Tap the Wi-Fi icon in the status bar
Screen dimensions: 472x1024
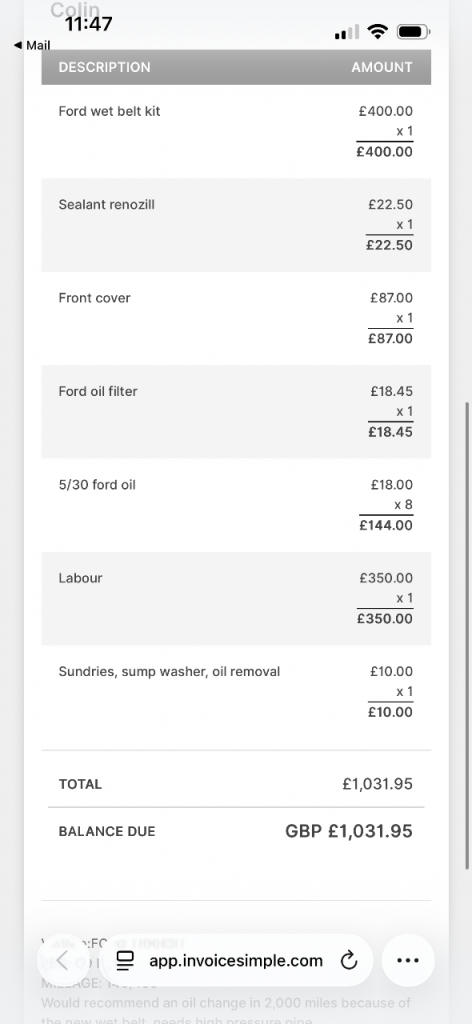tap(377, 31)
